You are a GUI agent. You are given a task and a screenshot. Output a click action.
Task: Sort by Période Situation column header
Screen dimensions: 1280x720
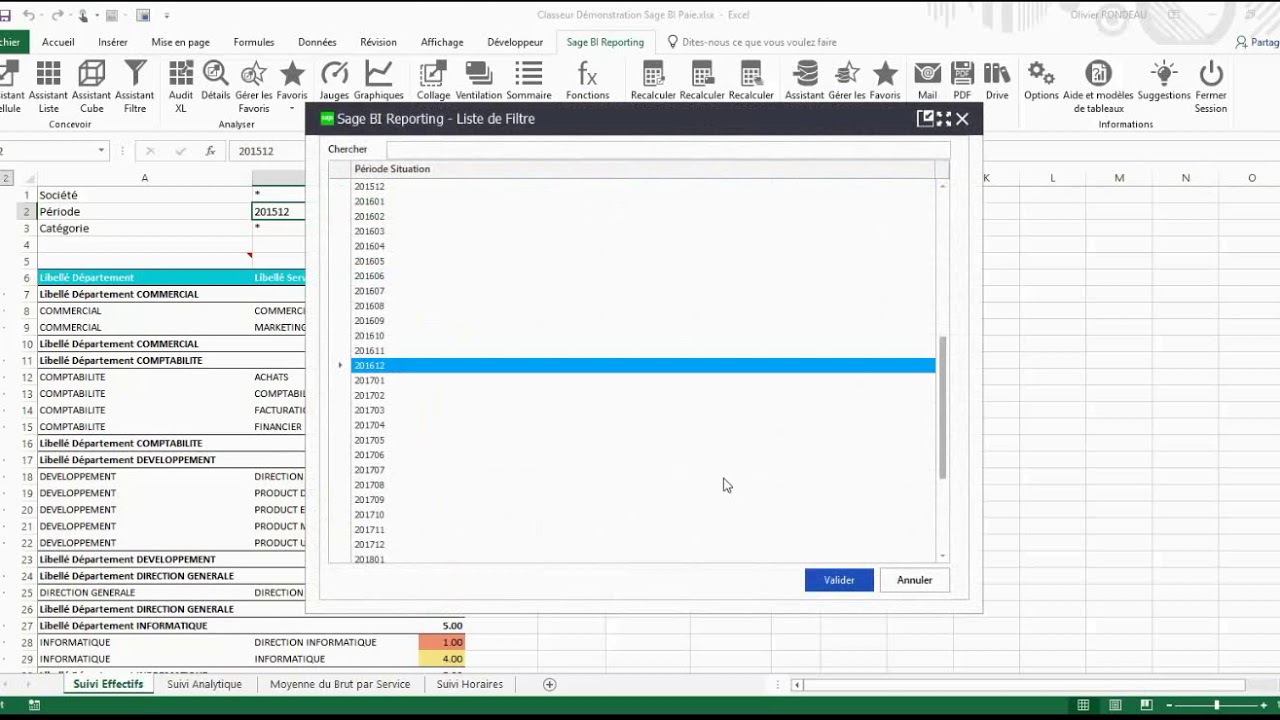click(643, 169)
